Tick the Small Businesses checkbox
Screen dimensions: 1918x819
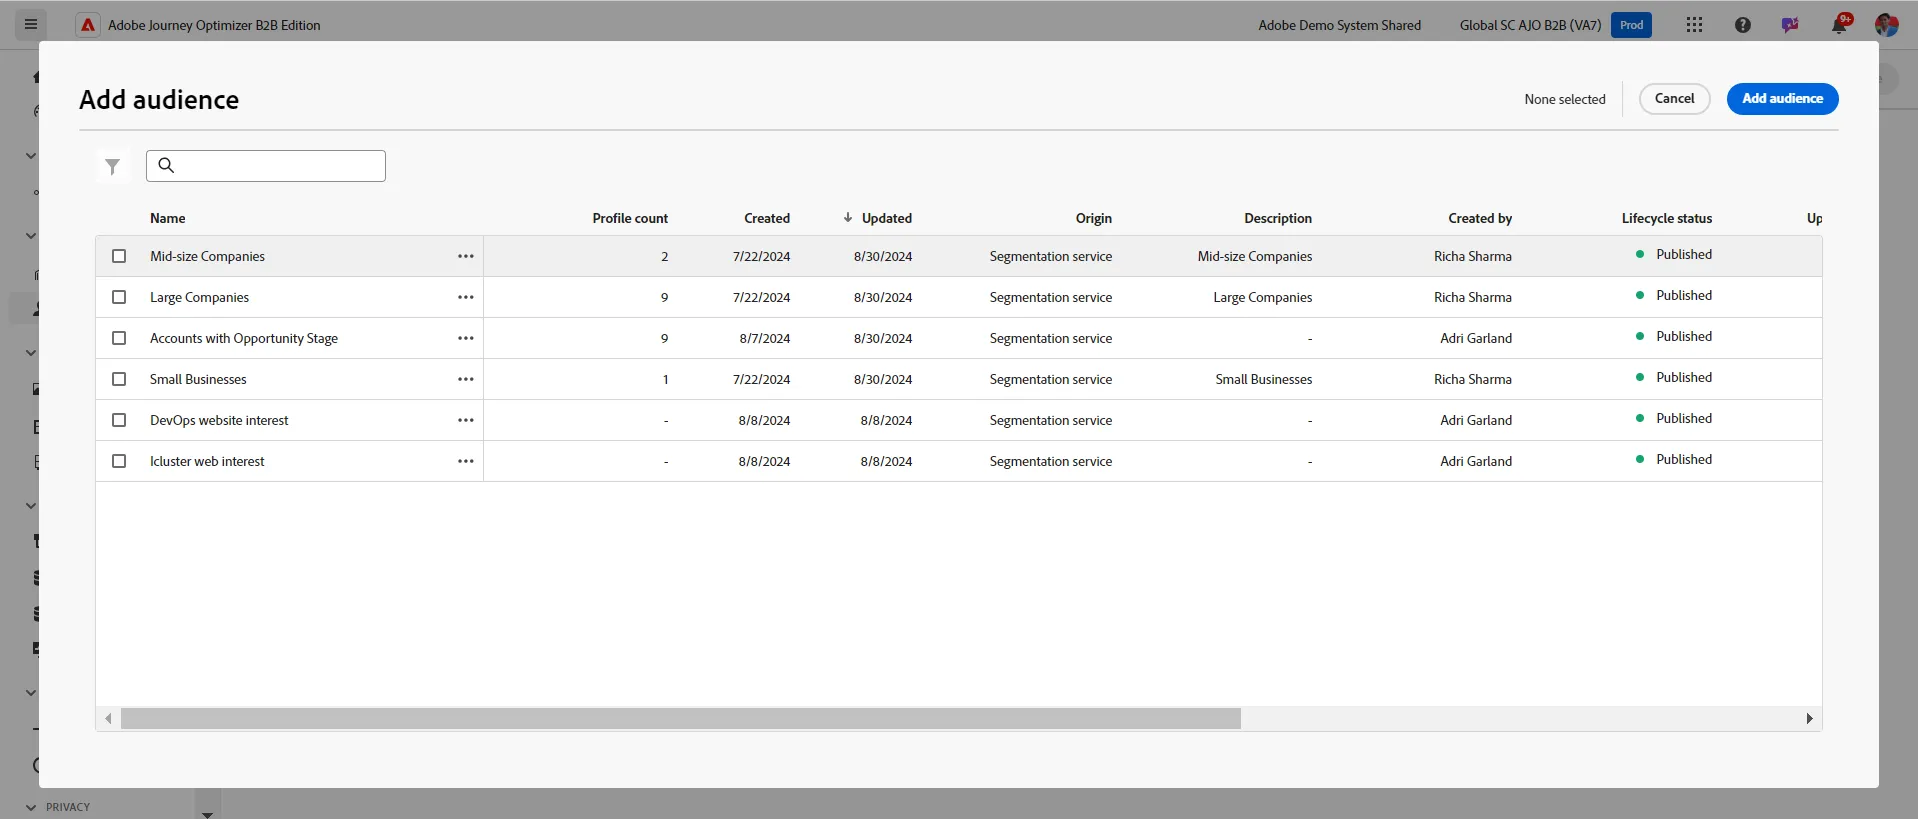(119, 379)
